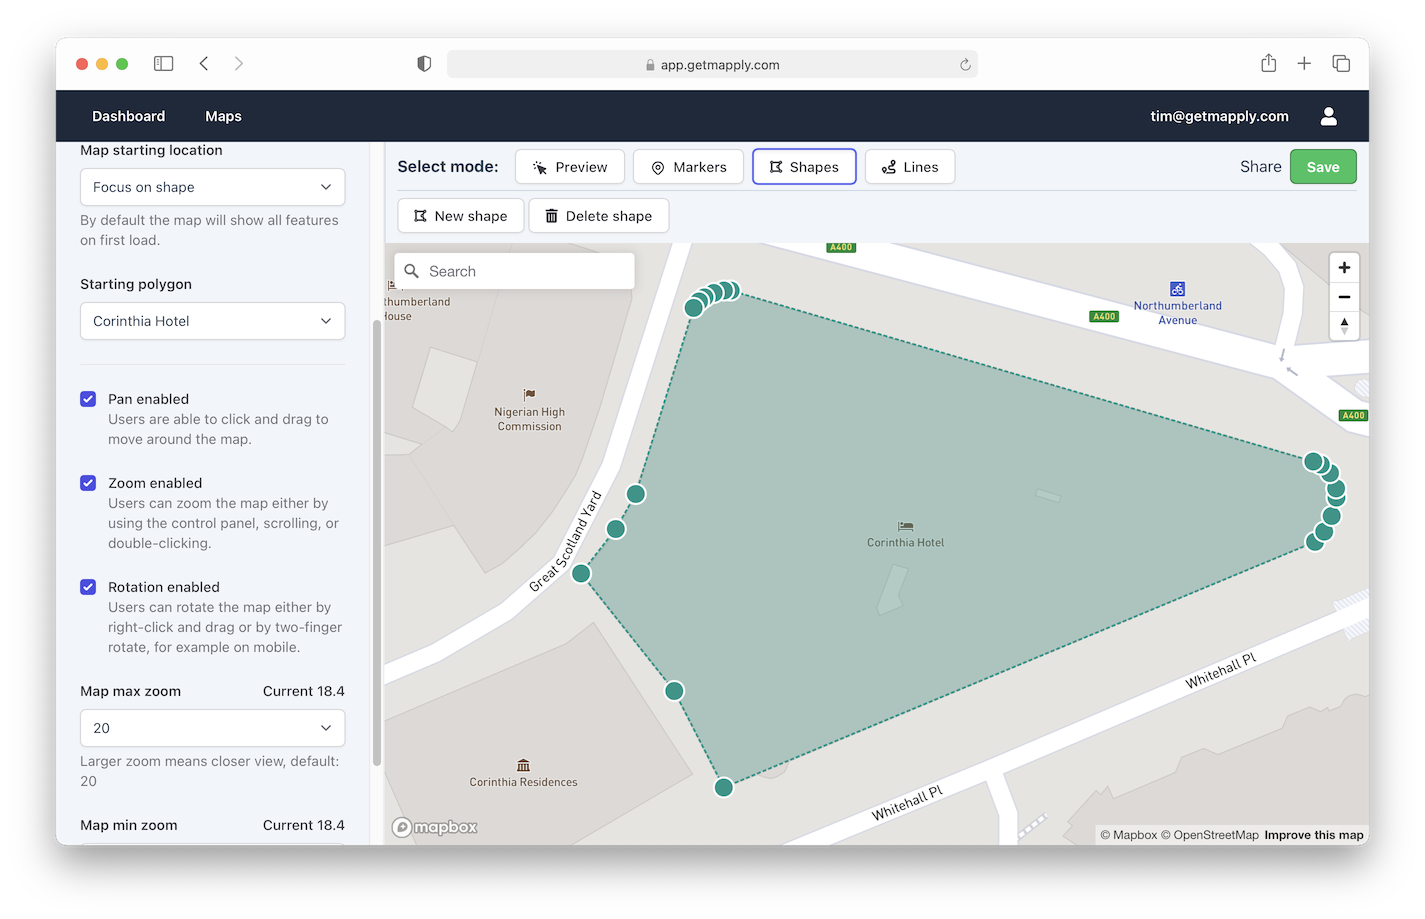Click the OpenStreetMap attribution link

tap(1210, 835)
